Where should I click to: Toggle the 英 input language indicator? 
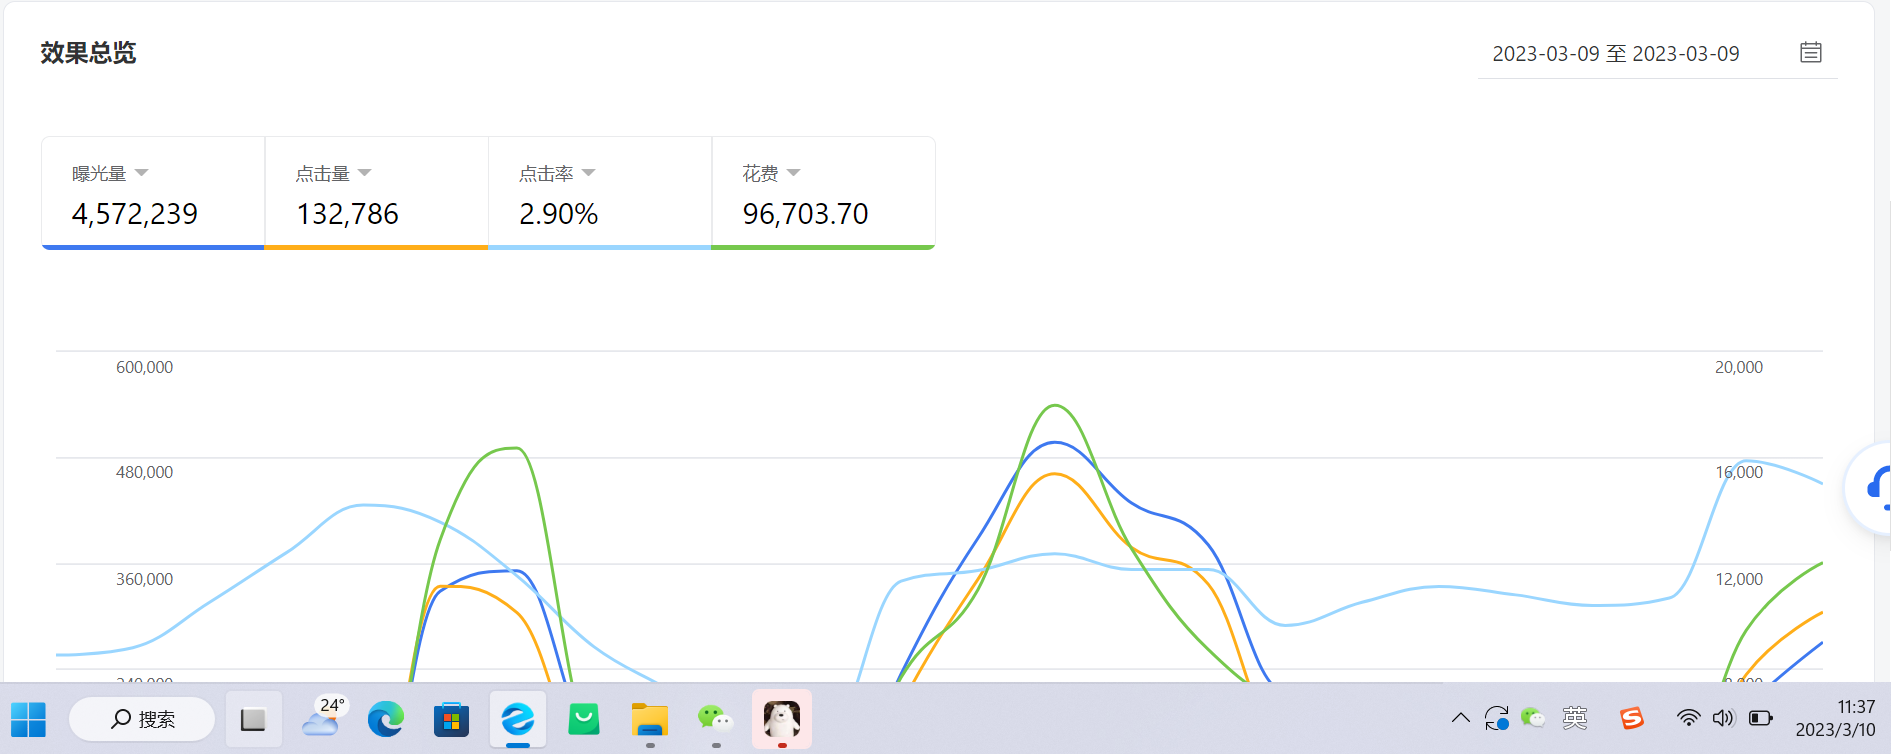click(1575, 718)
